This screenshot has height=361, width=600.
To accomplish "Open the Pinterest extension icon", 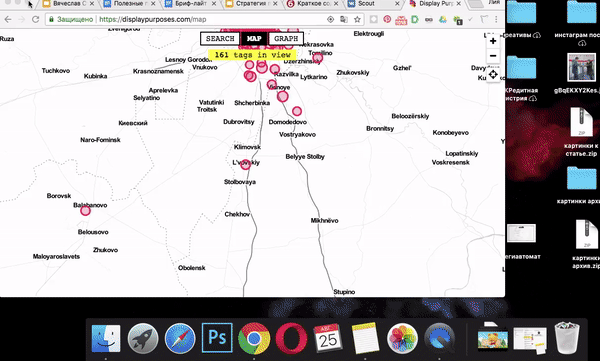I will [x=387, y=19].
